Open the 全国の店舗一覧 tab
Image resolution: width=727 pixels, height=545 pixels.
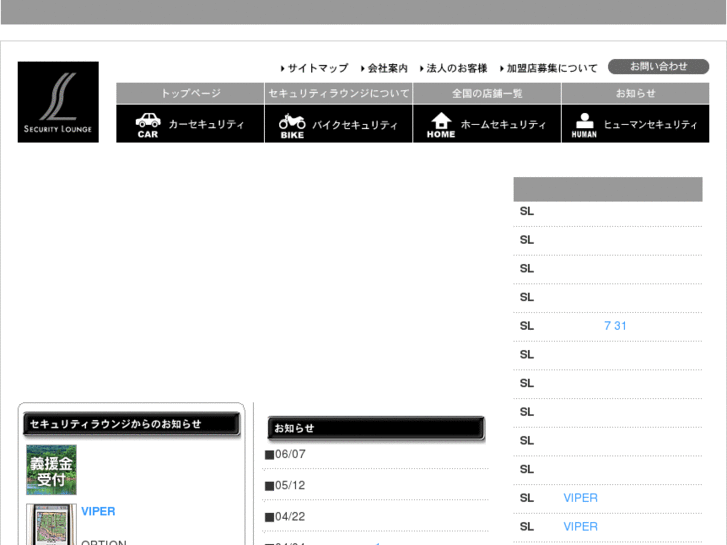pos(487,93)
